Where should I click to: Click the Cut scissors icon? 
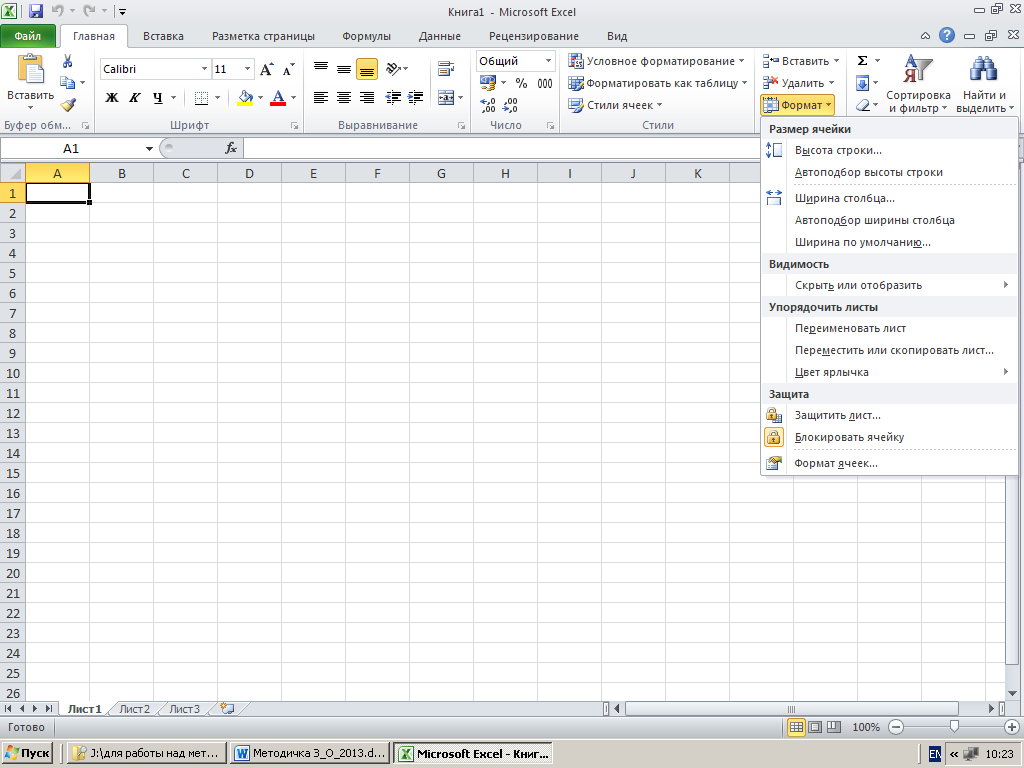pos(67,62)
